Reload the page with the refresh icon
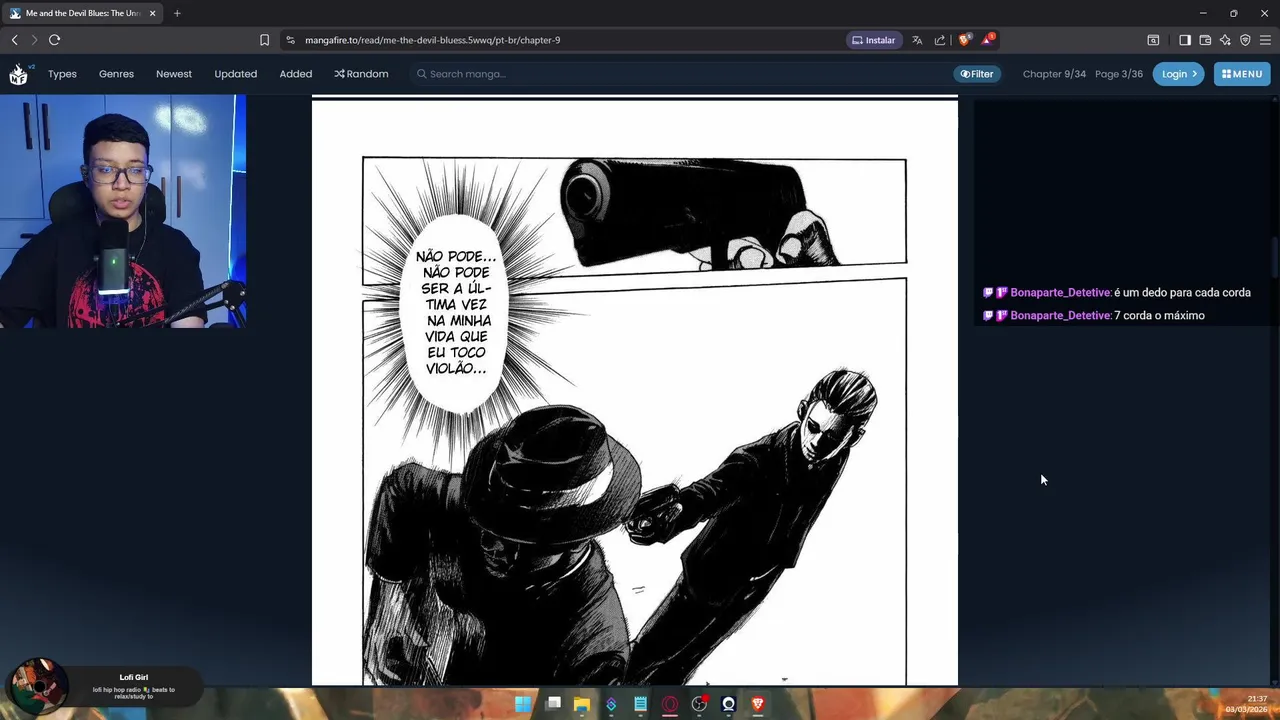This screenshot has height=720, width=1280. pos(55,40)
